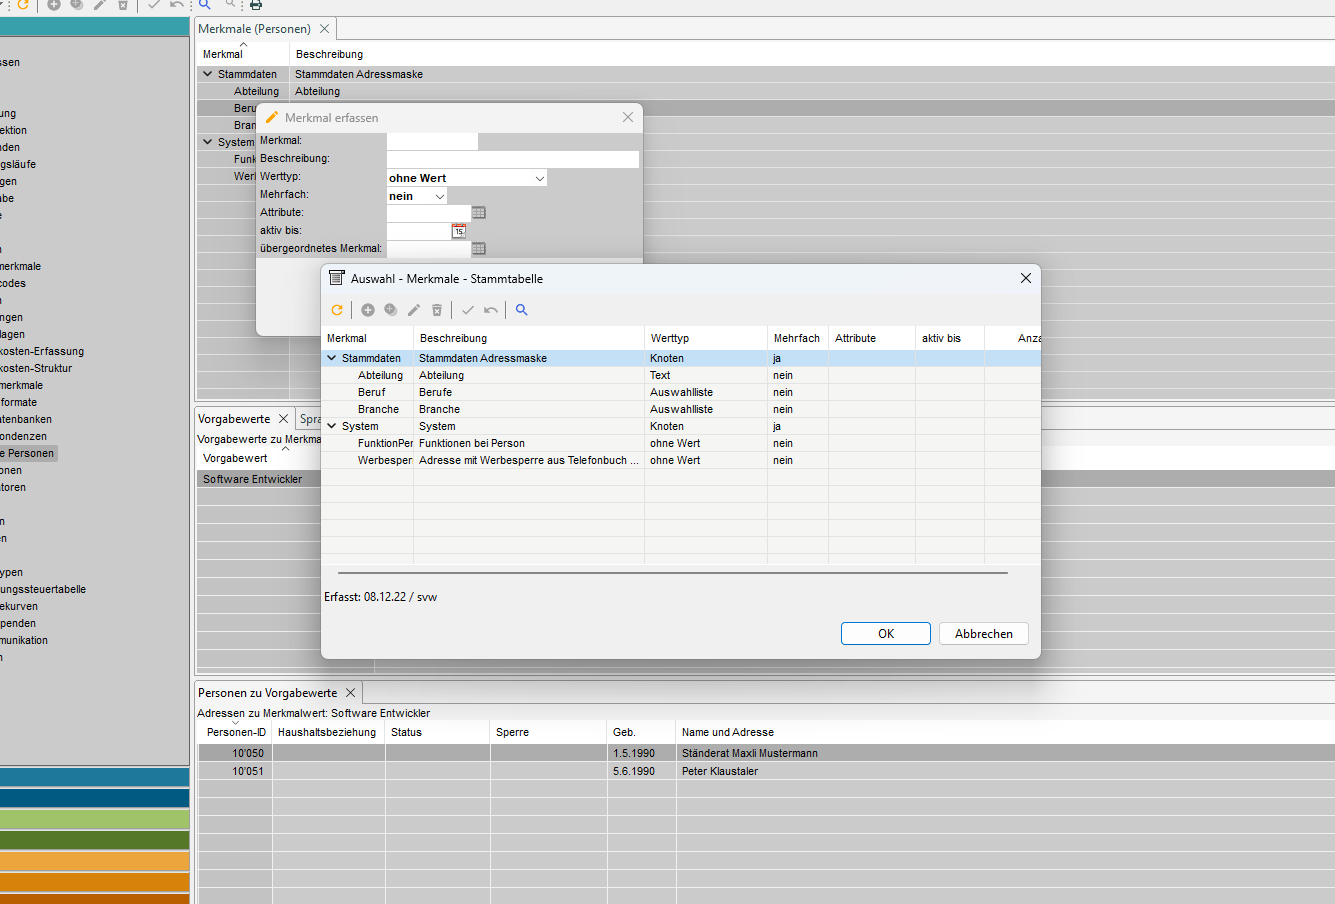The width and height of the screenshot is (1335, 904).
Task: Select the Branche row in the Auswahl table
Action: coord(378,409)
